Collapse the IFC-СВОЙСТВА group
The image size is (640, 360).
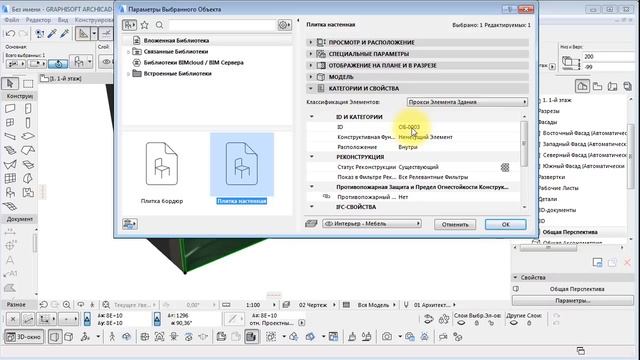pos(312,207)
